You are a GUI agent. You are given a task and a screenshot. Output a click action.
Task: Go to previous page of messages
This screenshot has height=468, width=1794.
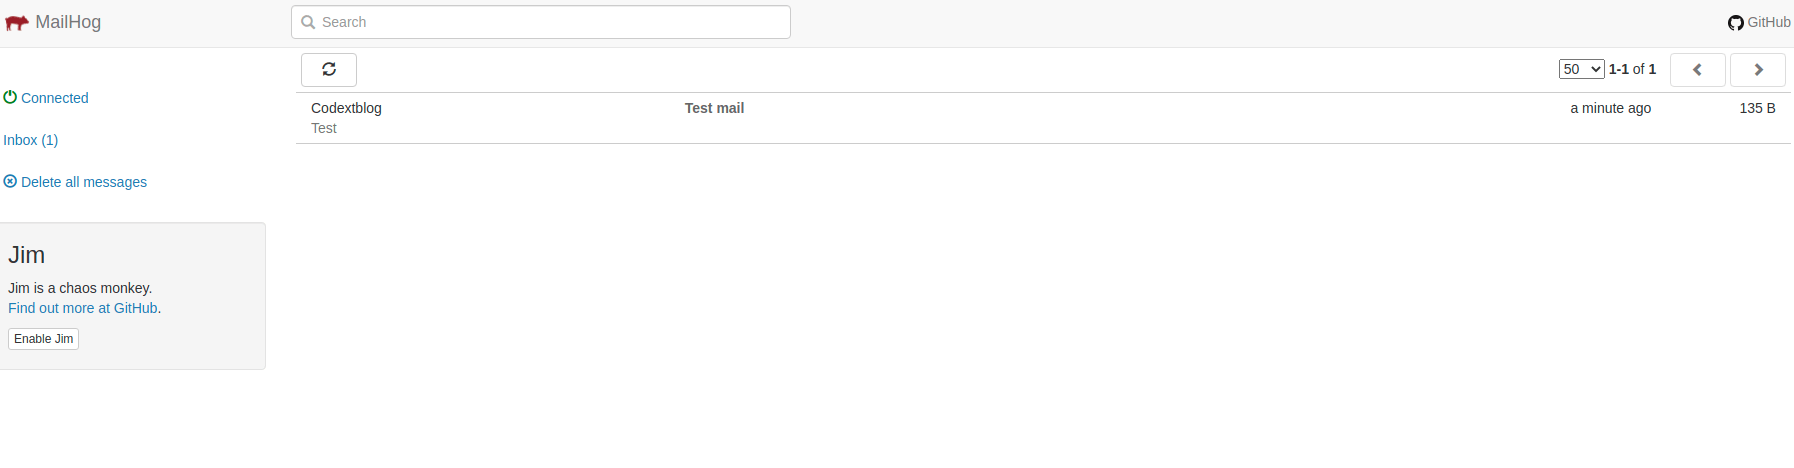pyautogui.click(x=1697, y=70)
